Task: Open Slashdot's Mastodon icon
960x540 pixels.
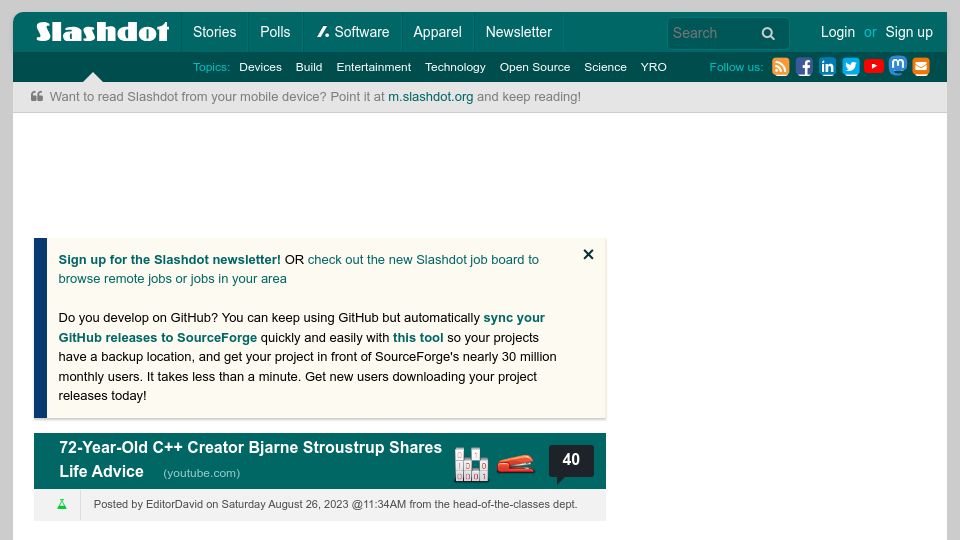Action: tap(898, 66)
